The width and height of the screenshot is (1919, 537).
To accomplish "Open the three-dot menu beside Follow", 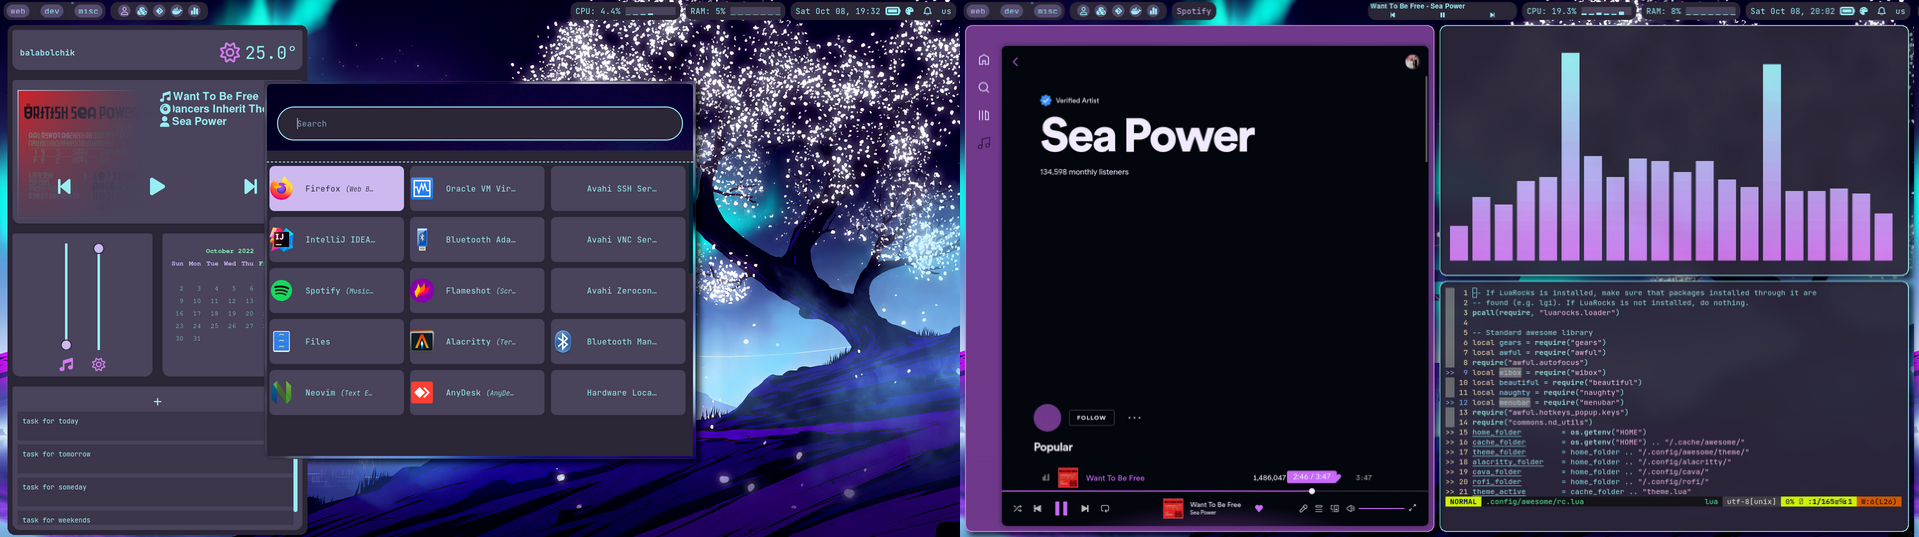I will pos(1134,418).
